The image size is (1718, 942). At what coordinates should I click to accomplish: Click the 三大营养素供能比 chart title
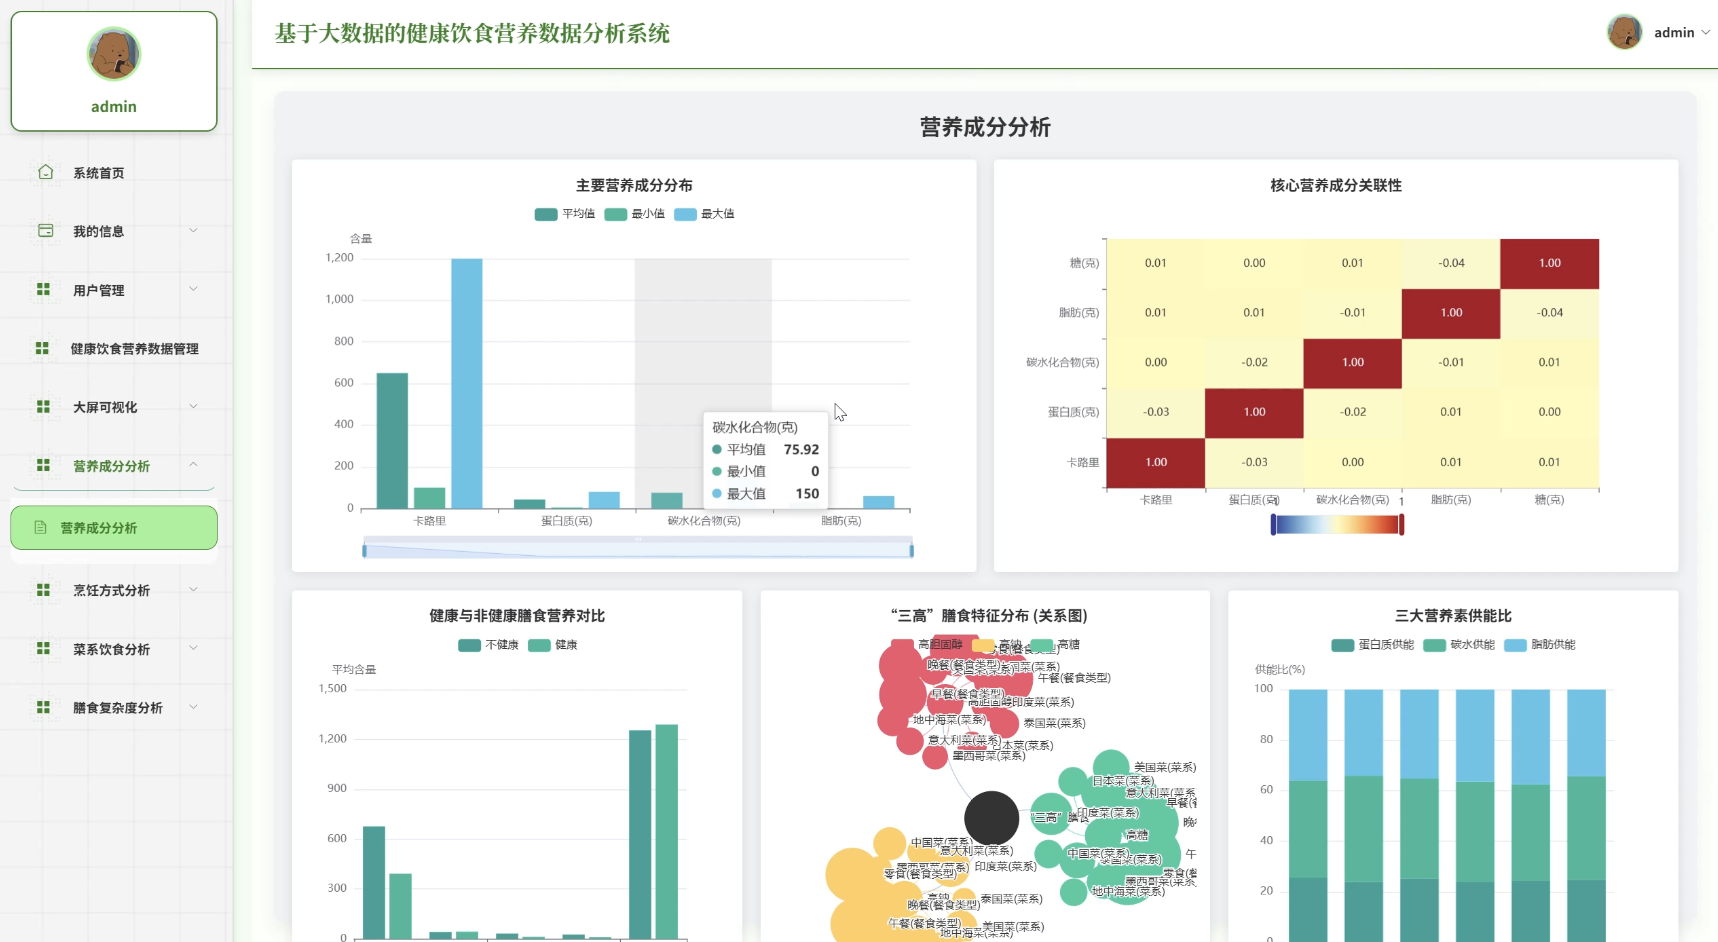pyautogui.click(x=1453, y=616)
